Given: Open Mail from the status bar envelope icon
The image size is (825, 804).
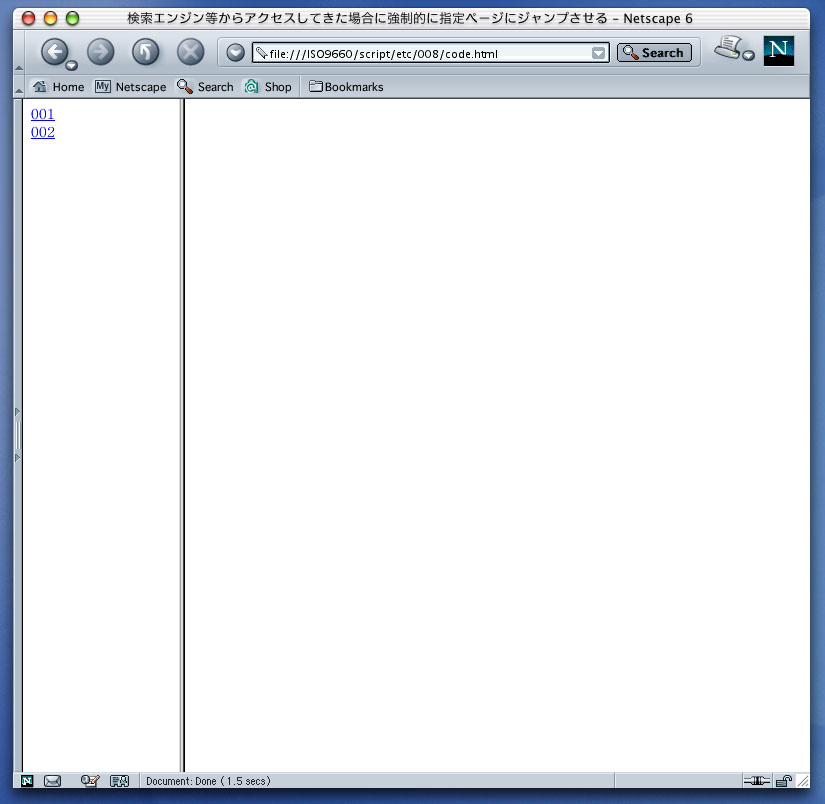Looking at the screenshot, I should pyautogui.click(x=52, y=781).
